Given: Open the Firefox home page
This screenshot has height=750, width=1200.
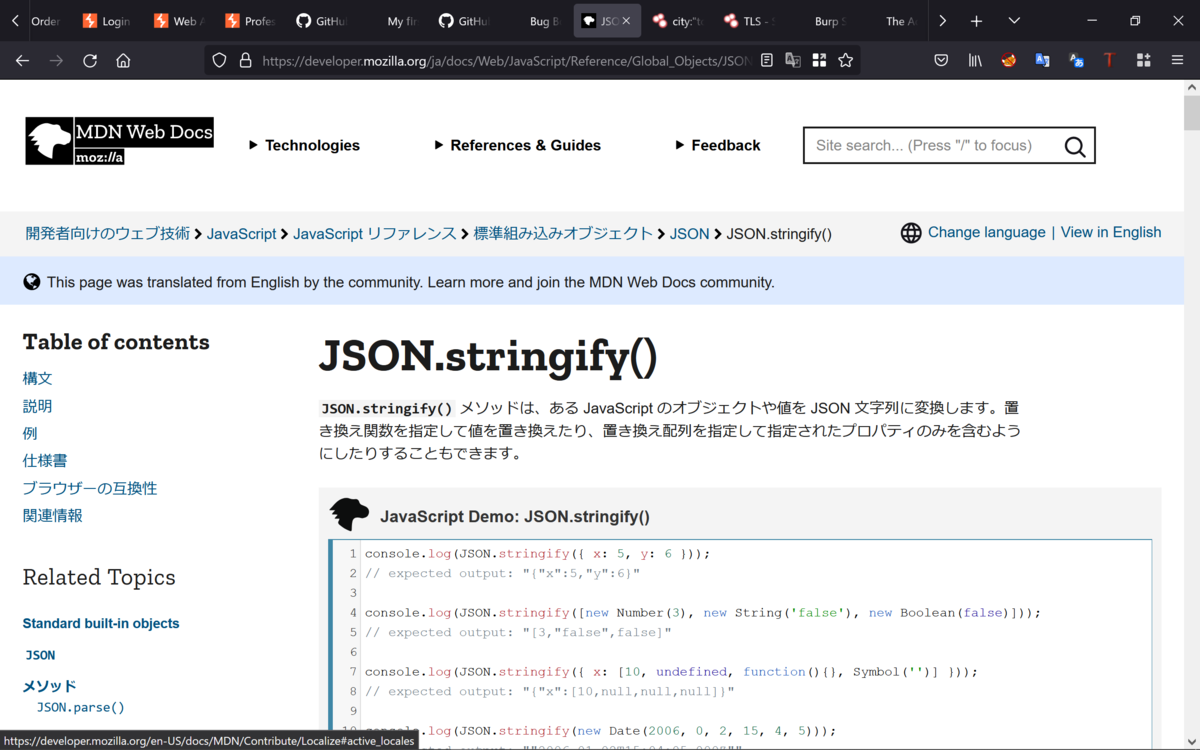Looking at the screenshot, I should [x=123, y=60].
